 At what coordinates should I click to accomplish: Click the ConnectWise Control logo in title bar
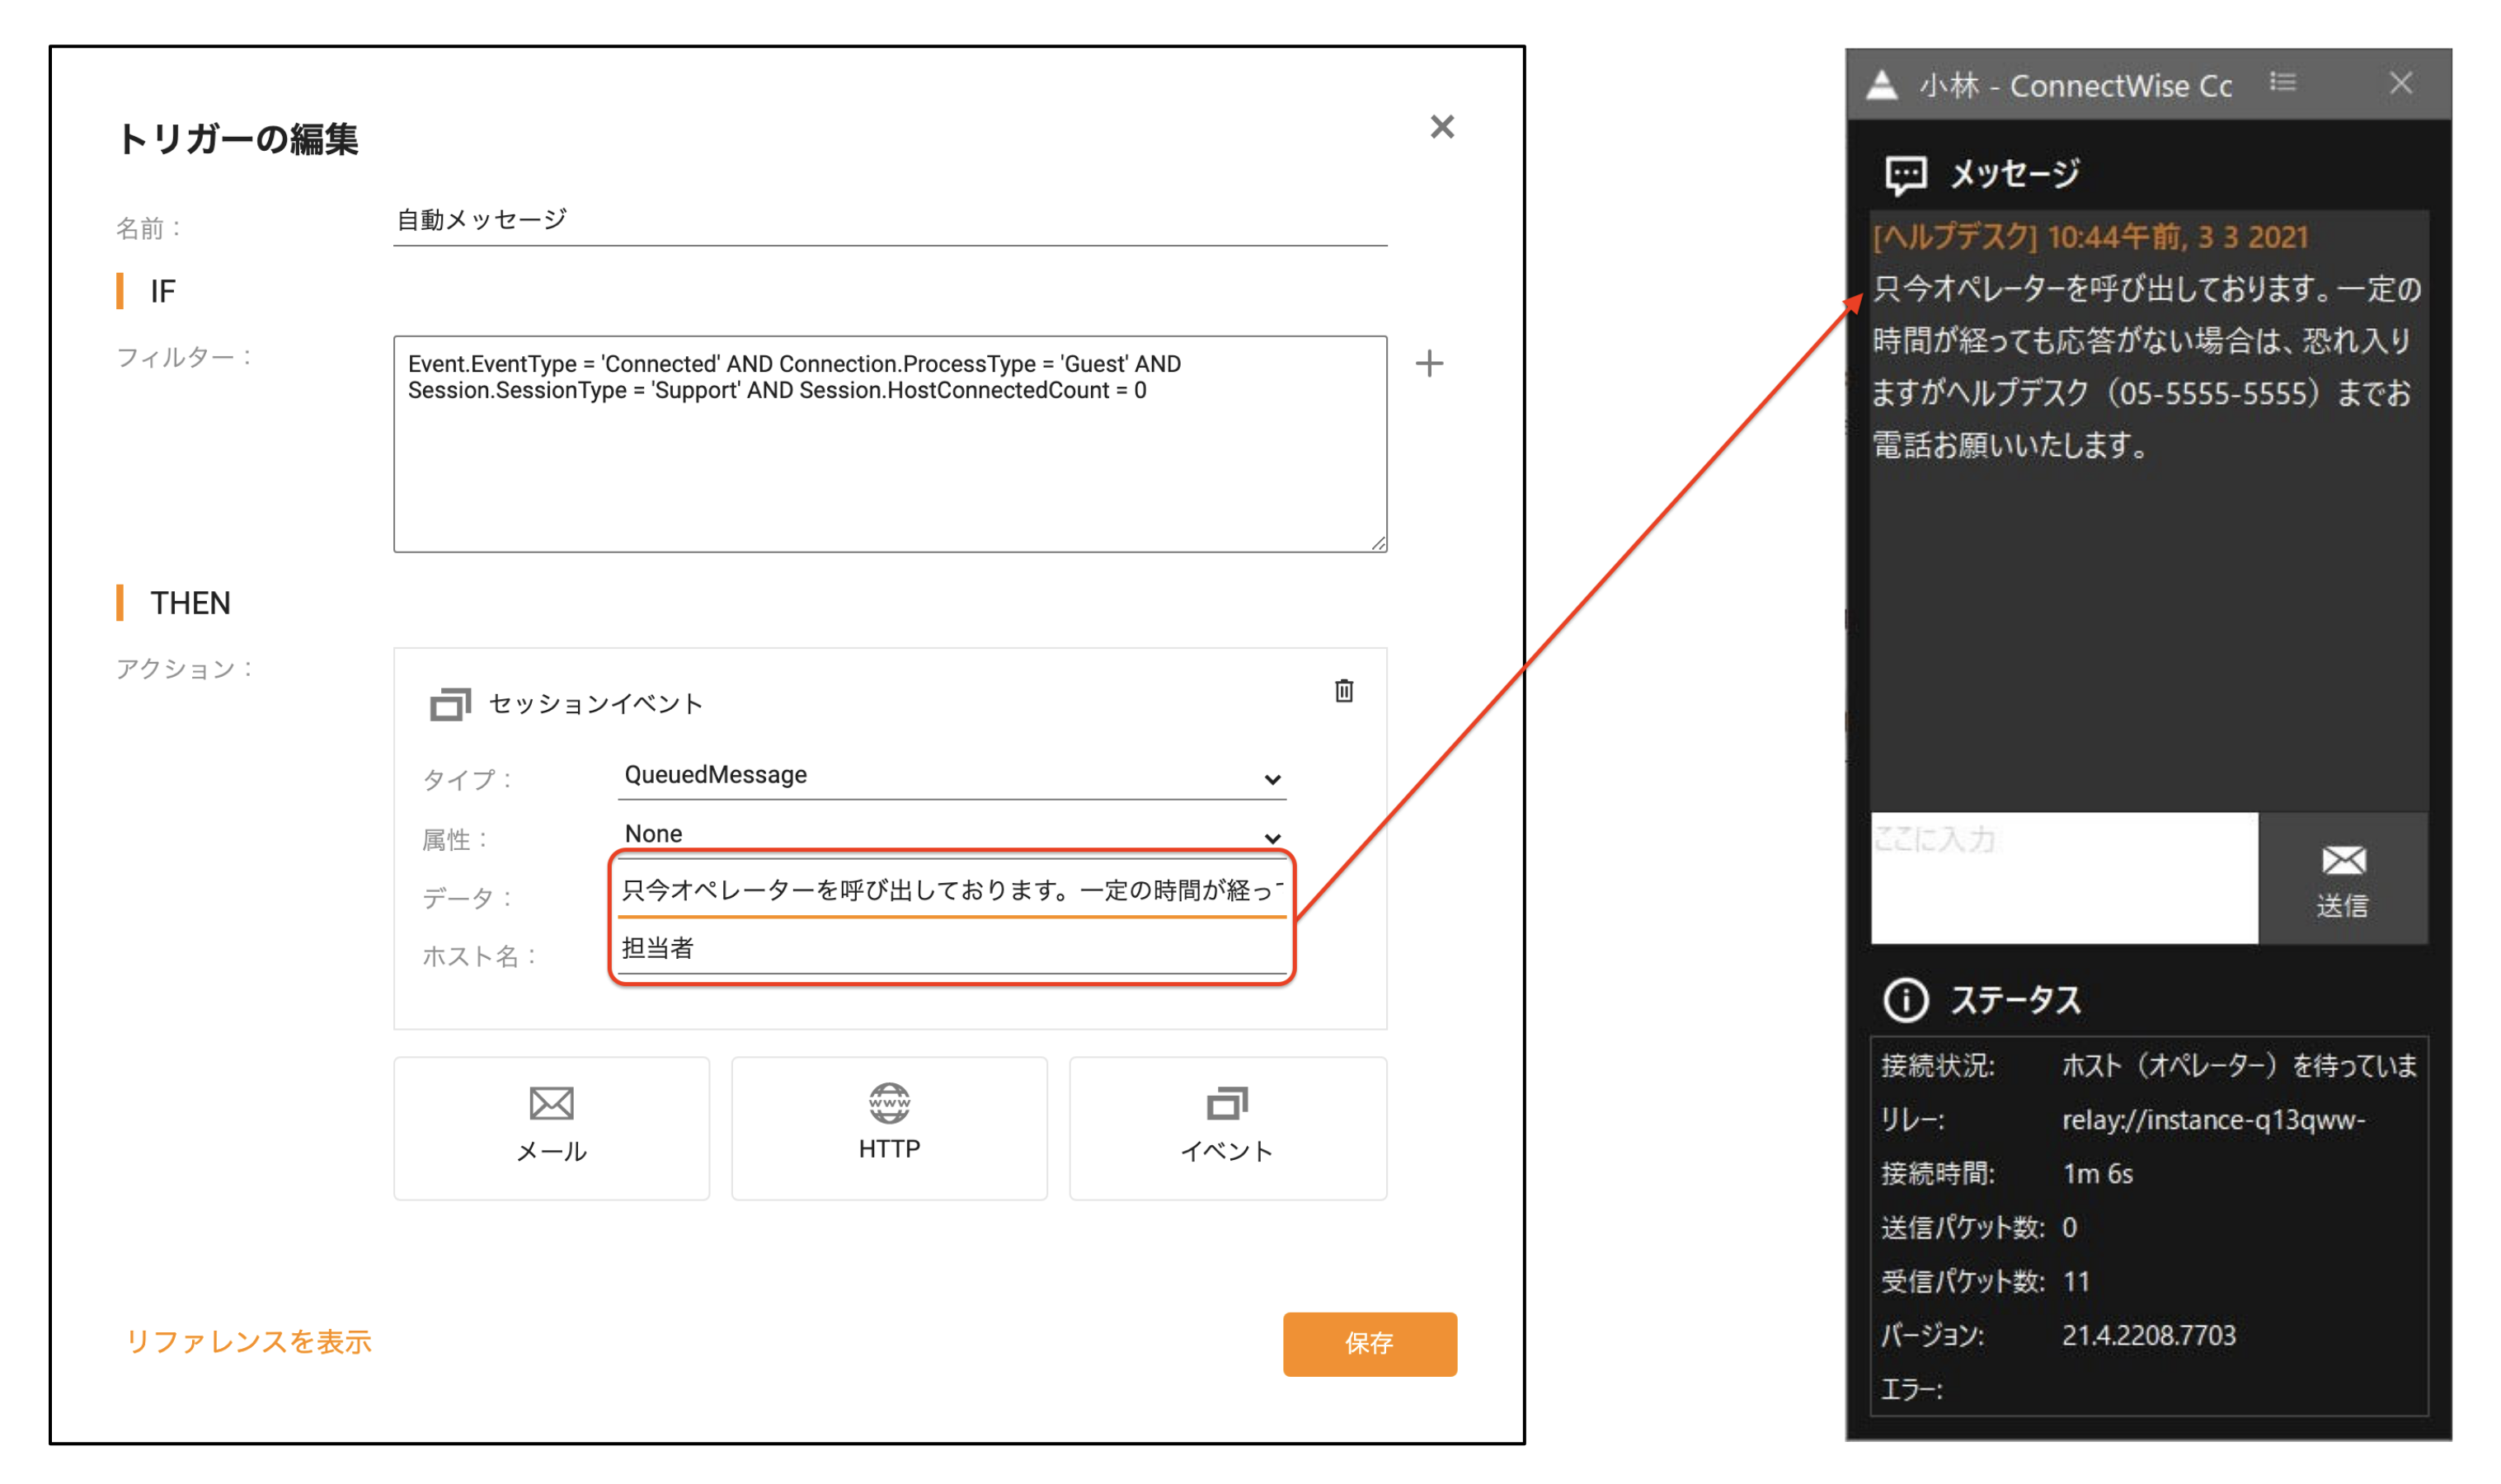tap(1881, 85)
